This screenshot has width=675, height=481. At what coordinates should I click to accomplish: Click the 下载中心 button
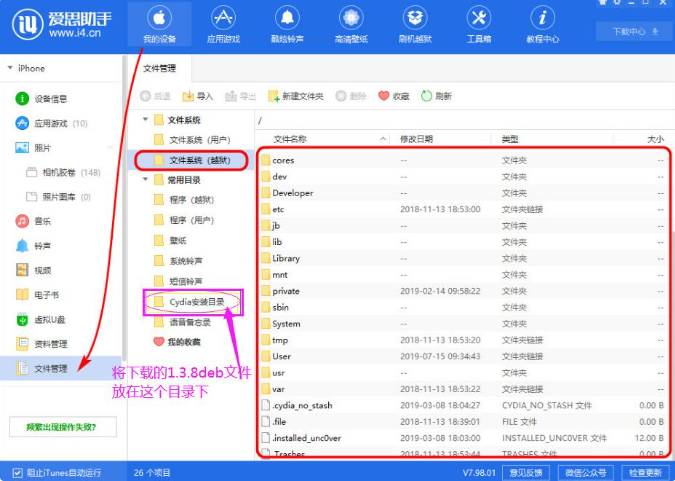(x=633, y=31)
